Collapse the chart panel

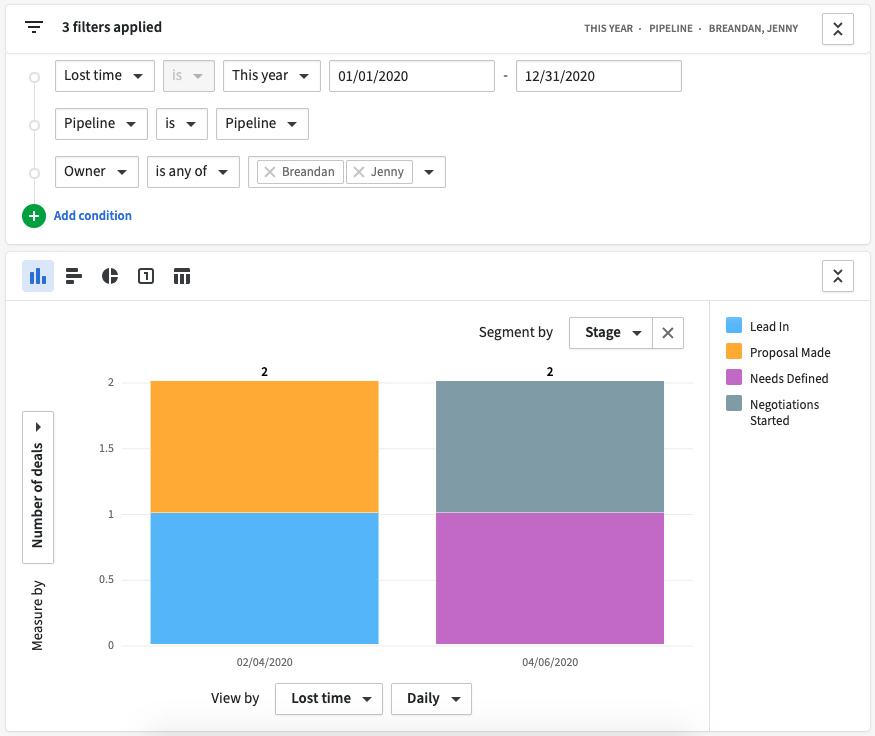click(x=838, y=276)
